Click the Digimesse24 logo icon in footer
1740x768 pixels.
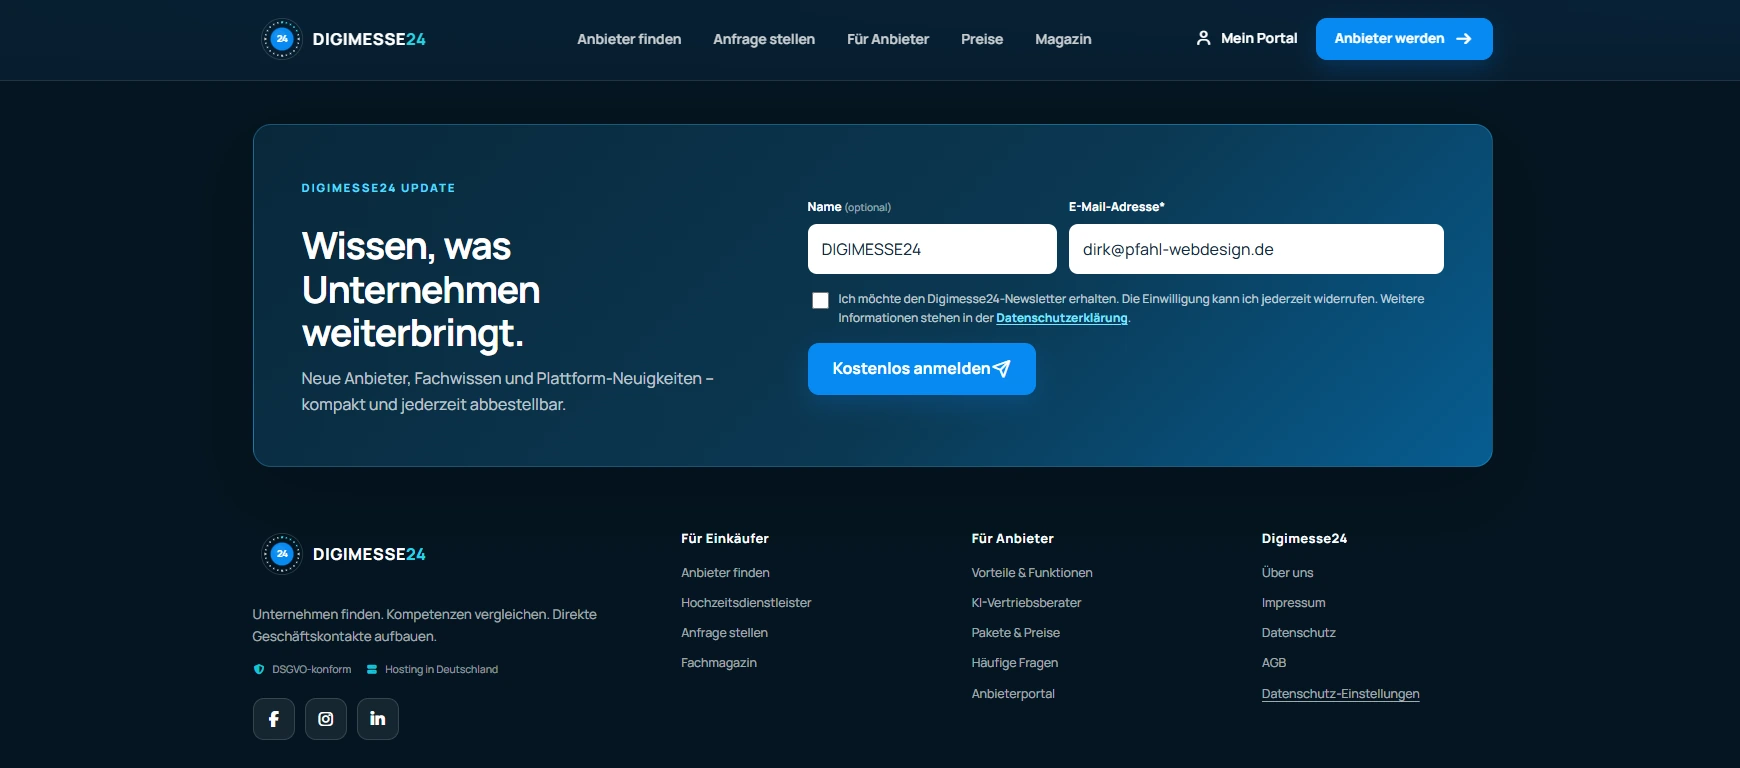(x=281, y=554)
